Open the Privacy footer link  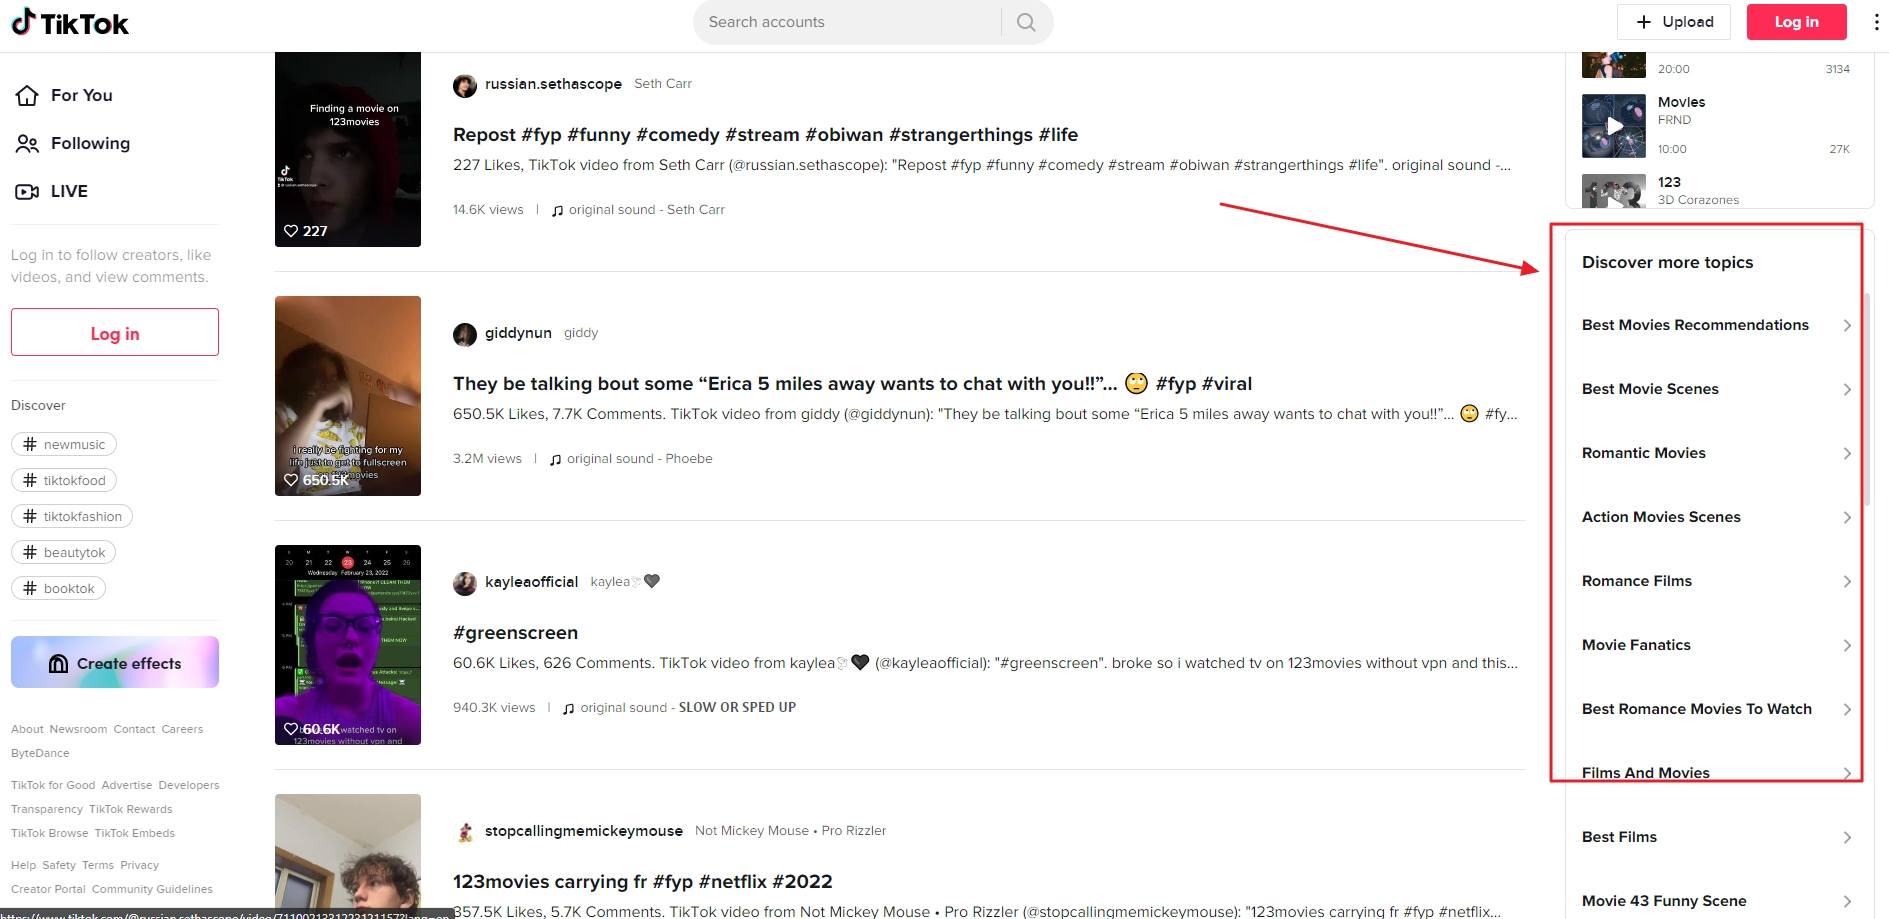coord(139,865)
